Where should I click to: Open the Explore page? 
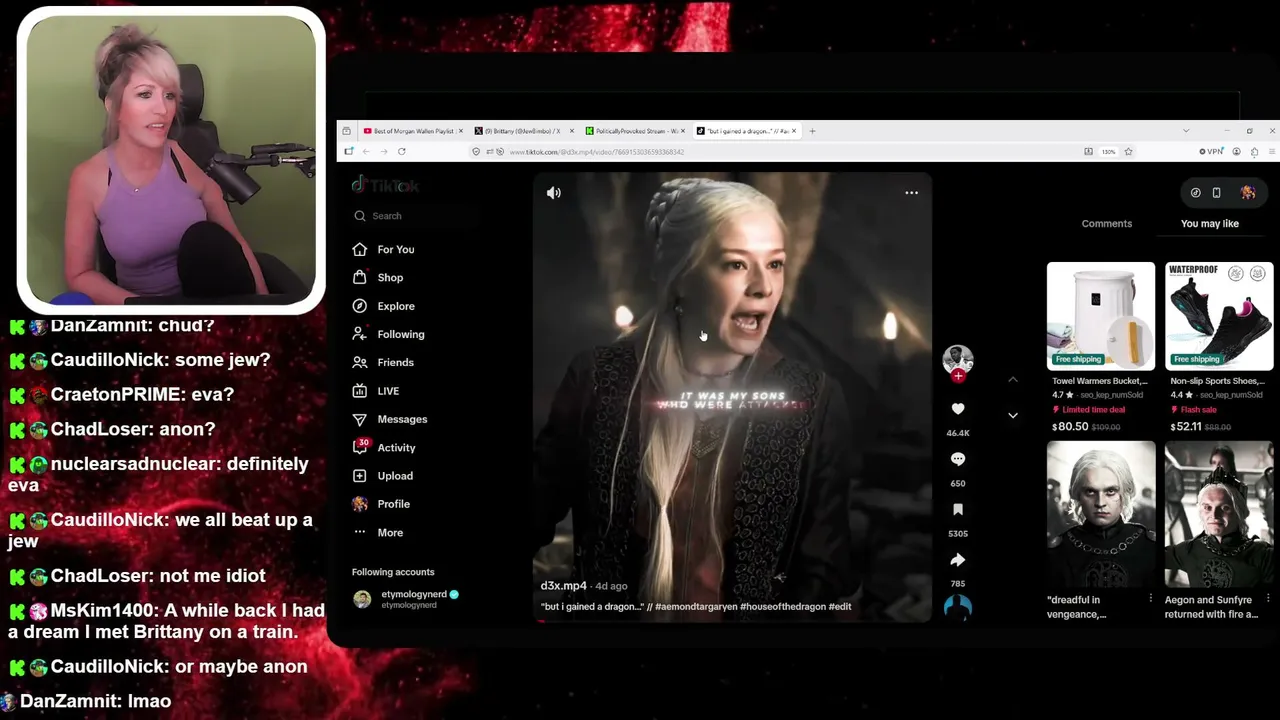click(384, 306)
